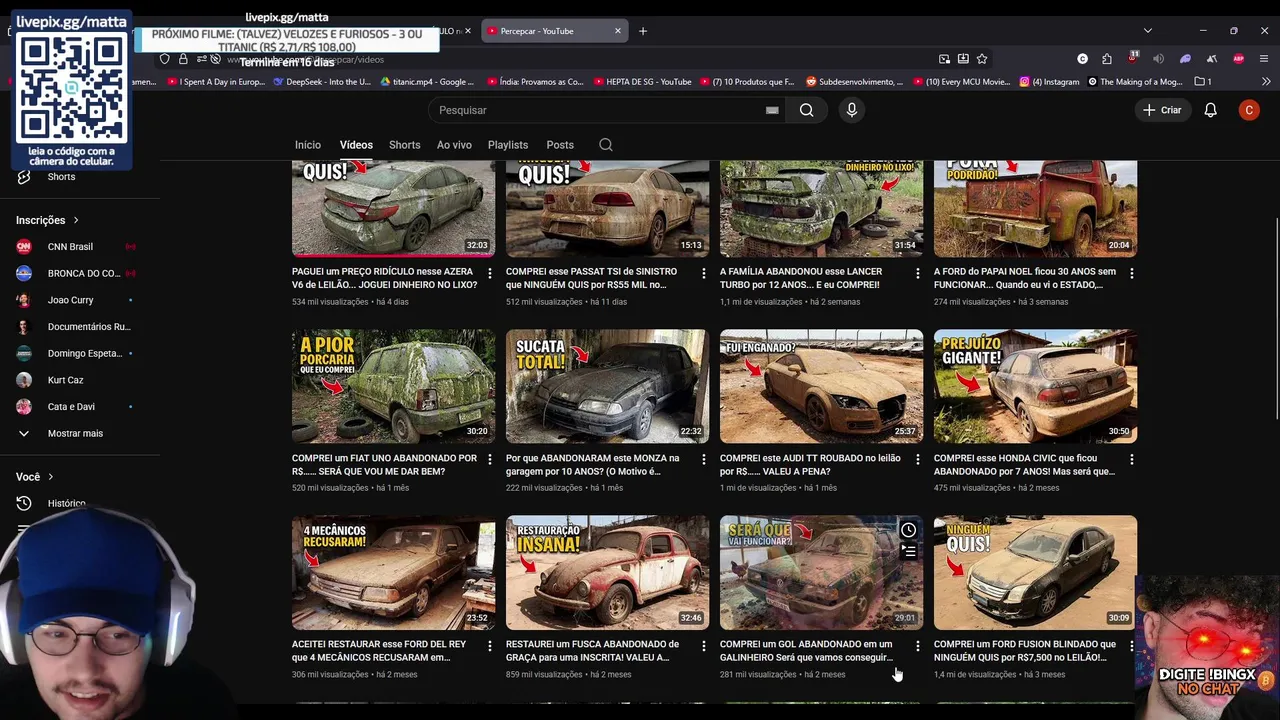The width and height of the screenshot is (1280, 720).
Task: Open title COMPREI esse HONDA CIVIC
Action: (x=1024, y=465)
